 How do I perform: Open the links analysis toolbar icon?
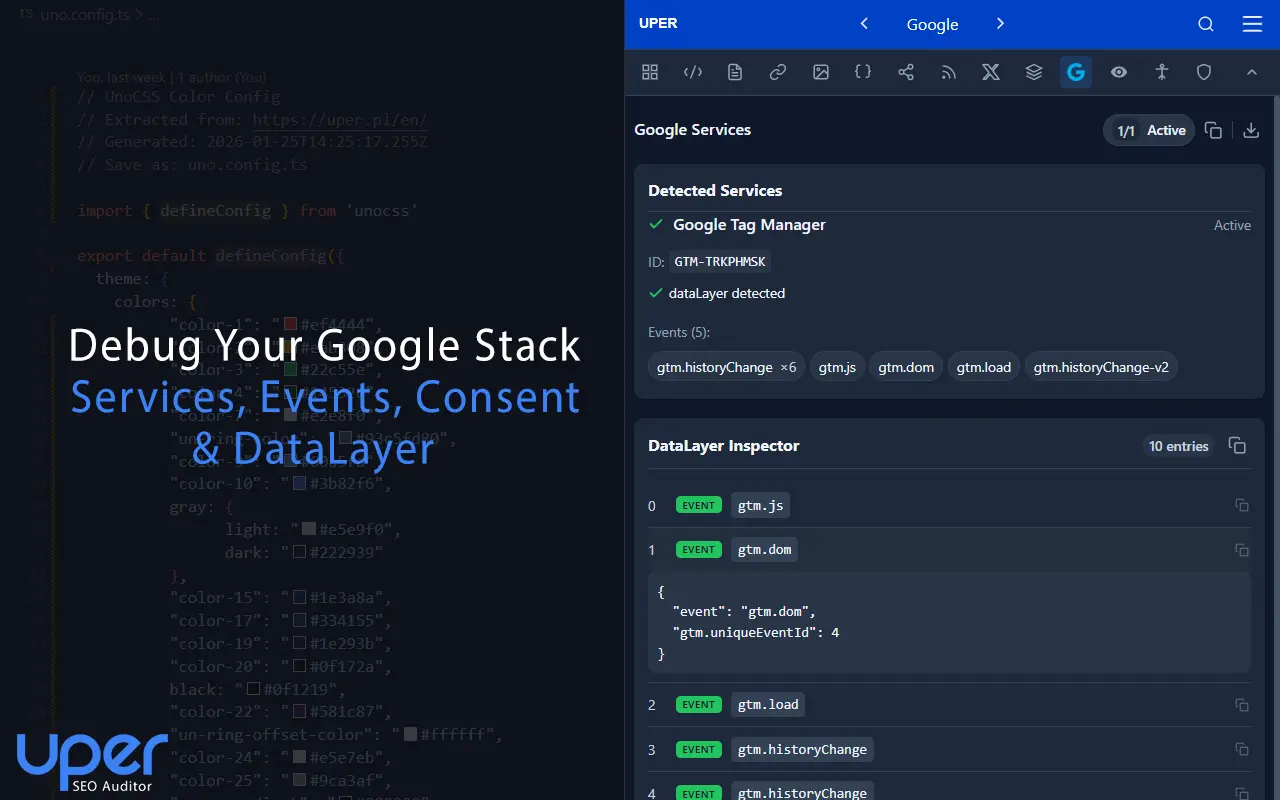[x=777, y=72]
